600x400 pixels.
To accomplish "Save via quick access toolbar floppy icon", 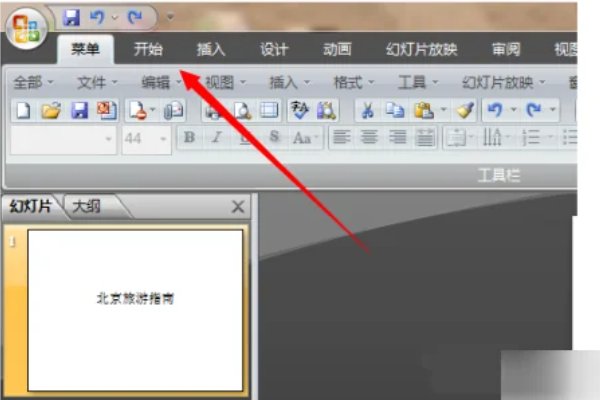I will pos(72,18).
